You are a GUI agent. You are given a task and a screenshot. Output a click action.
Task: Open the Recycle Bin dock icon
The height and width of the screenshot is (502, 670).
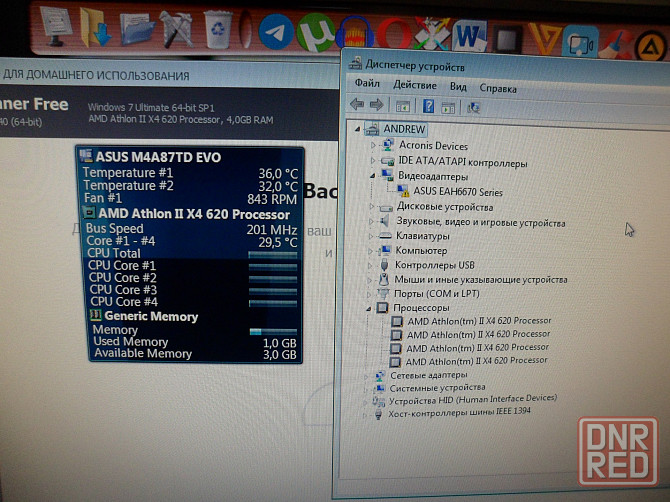tap(218, 29)
